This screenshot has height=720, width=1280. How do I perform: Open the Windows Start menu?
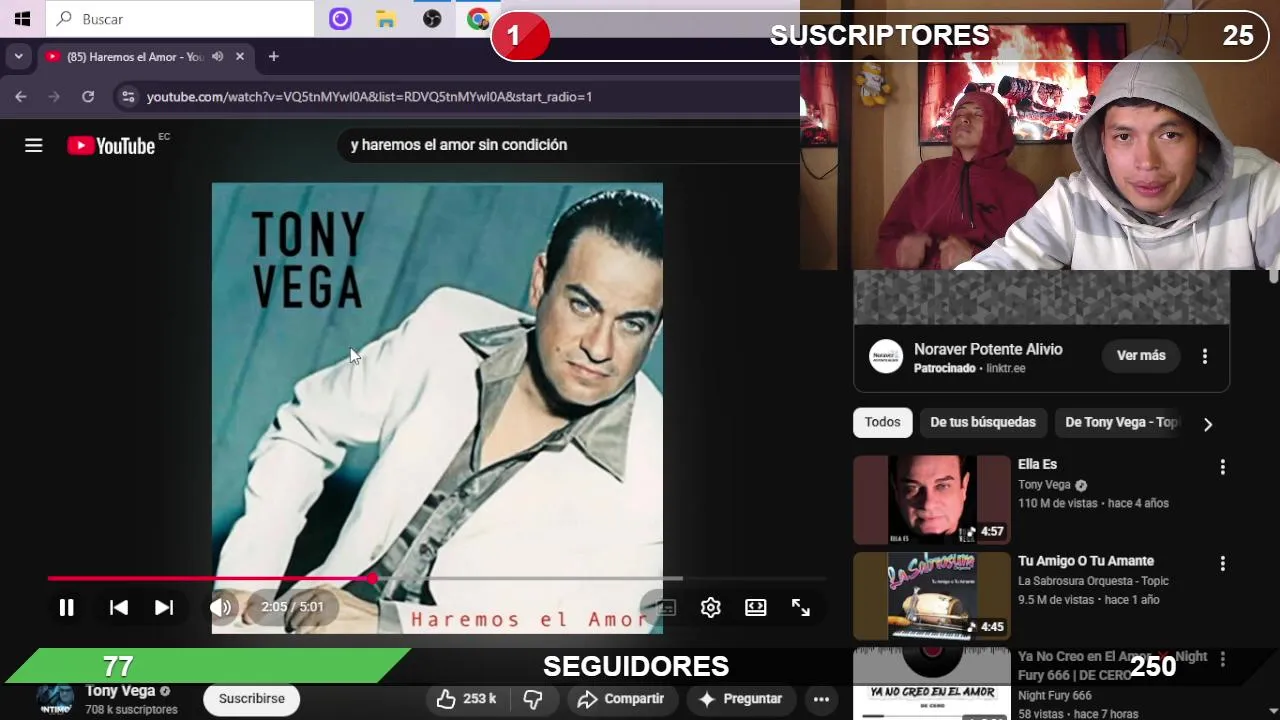pyautogui.click(x=22, y=18)
